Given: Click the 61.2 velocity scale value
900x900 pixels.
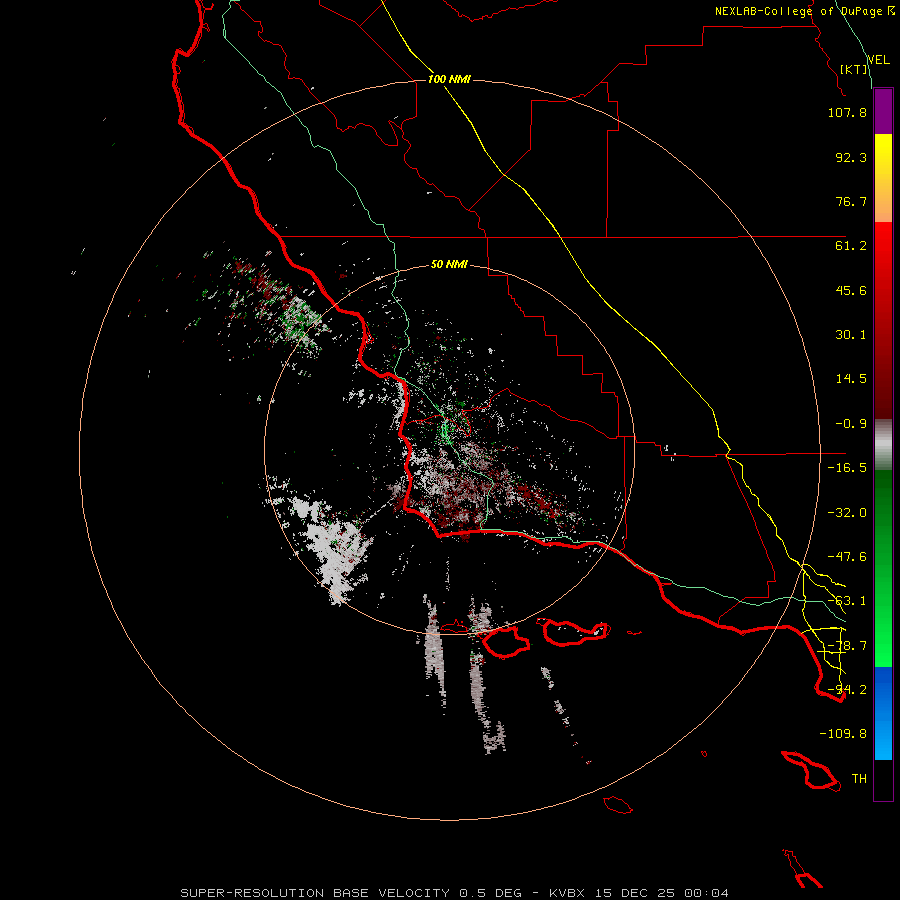Looking at the screenshot, I should click(x=851, y=246).
